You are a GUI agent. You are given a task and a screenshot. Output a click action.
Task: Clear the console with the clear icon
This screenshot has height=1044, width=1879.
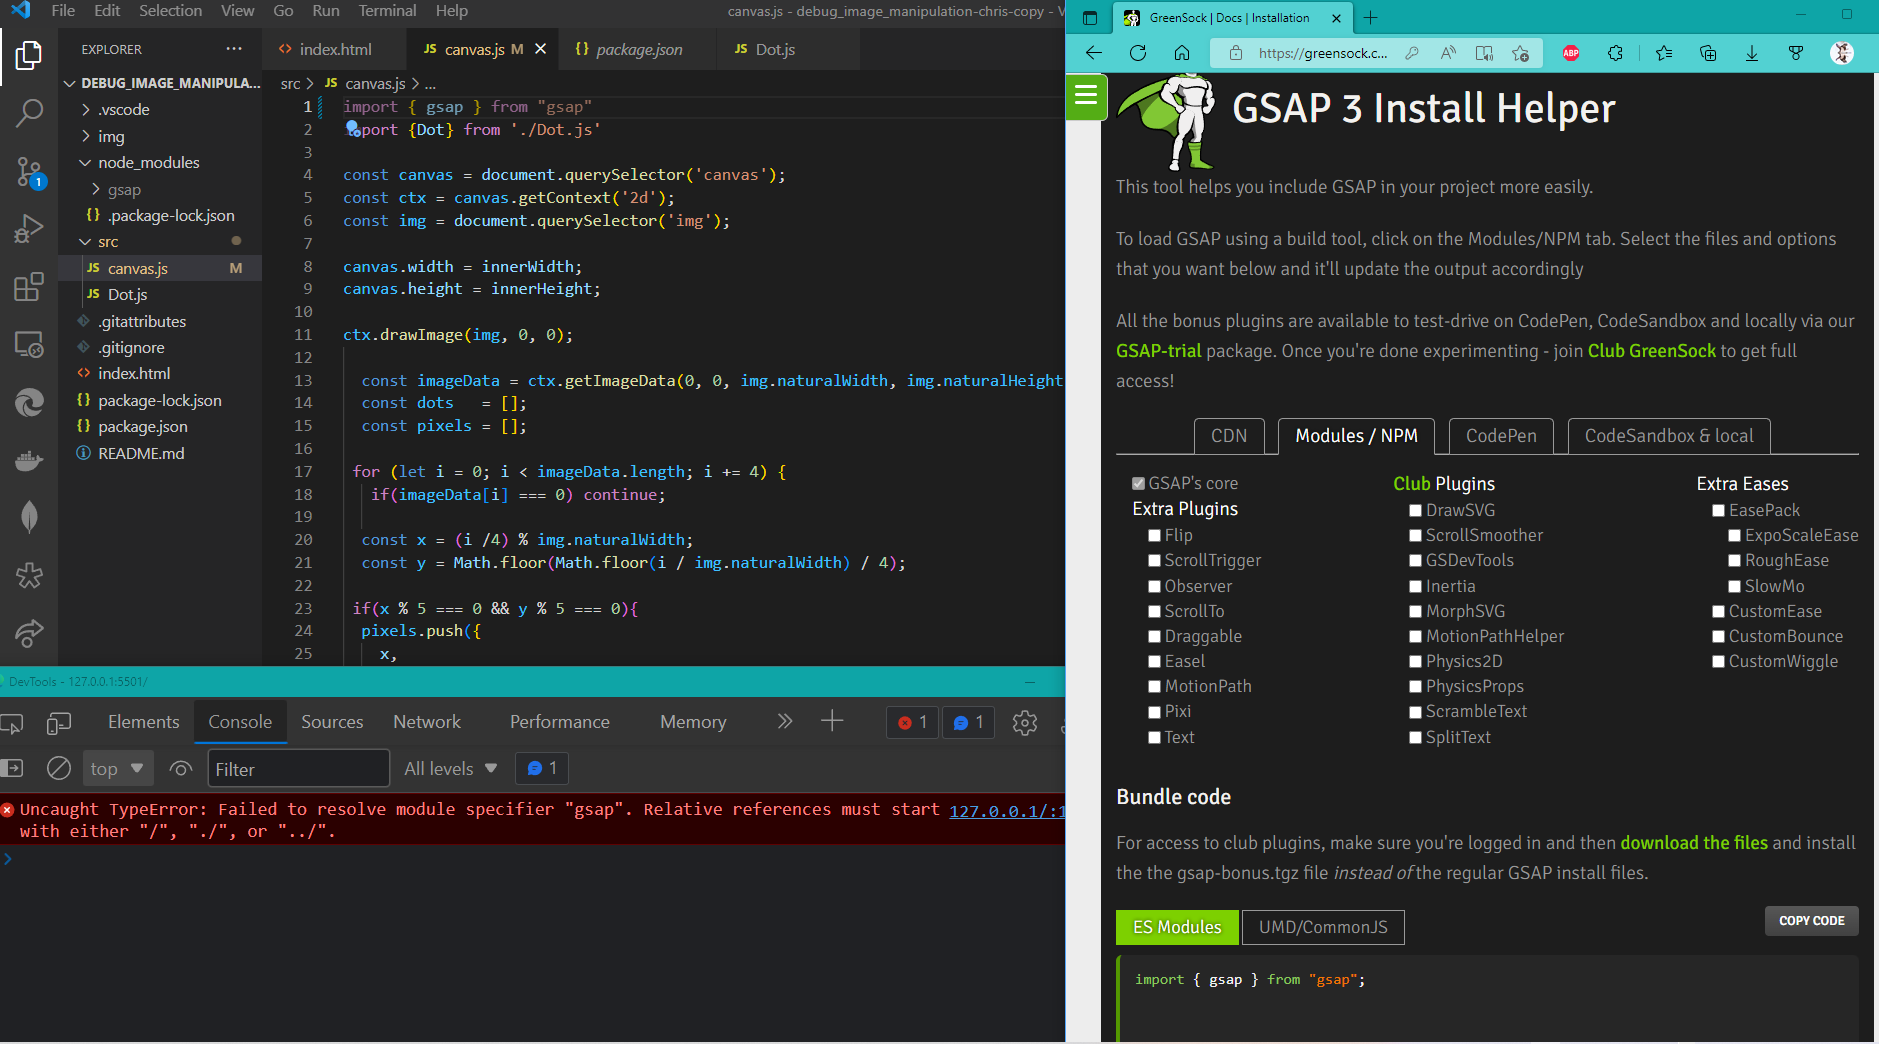(59, 768)
